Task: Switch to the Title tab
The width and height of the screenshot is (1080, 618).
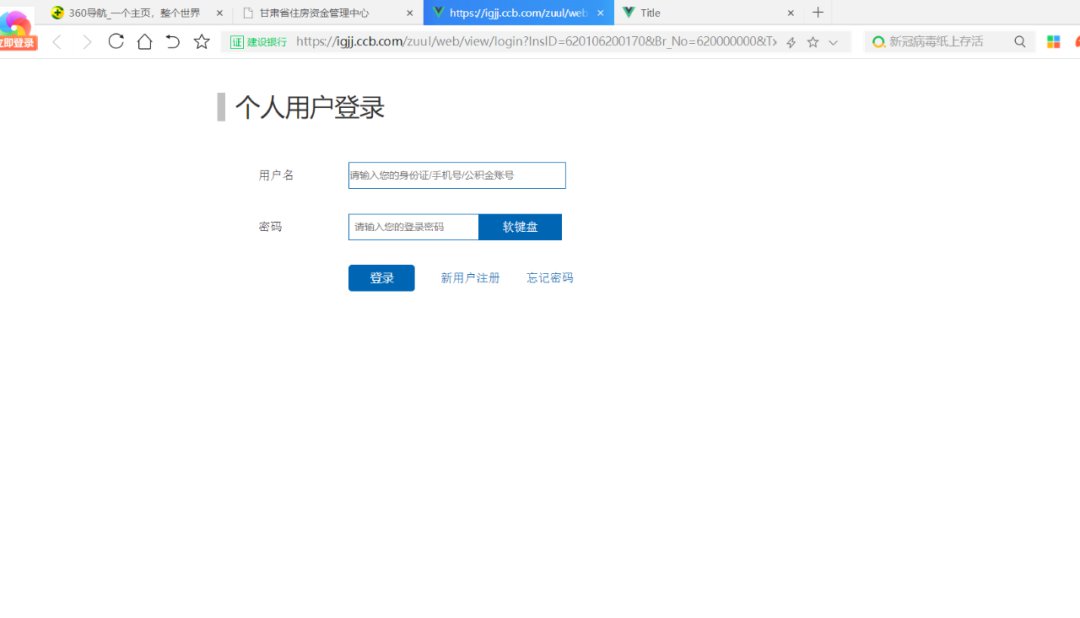Action: click(x=700, y=13)
